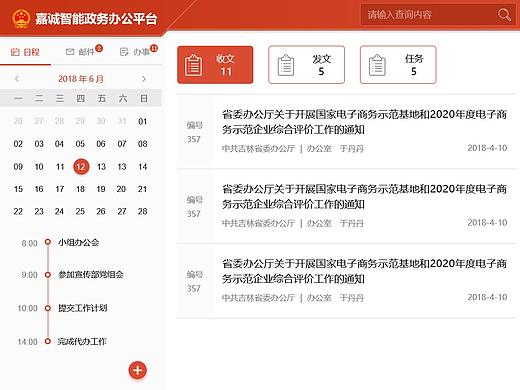Screen dimensions: 520x390
Task: Select date 22 in calendar
Action: click(x=18, y=212)
